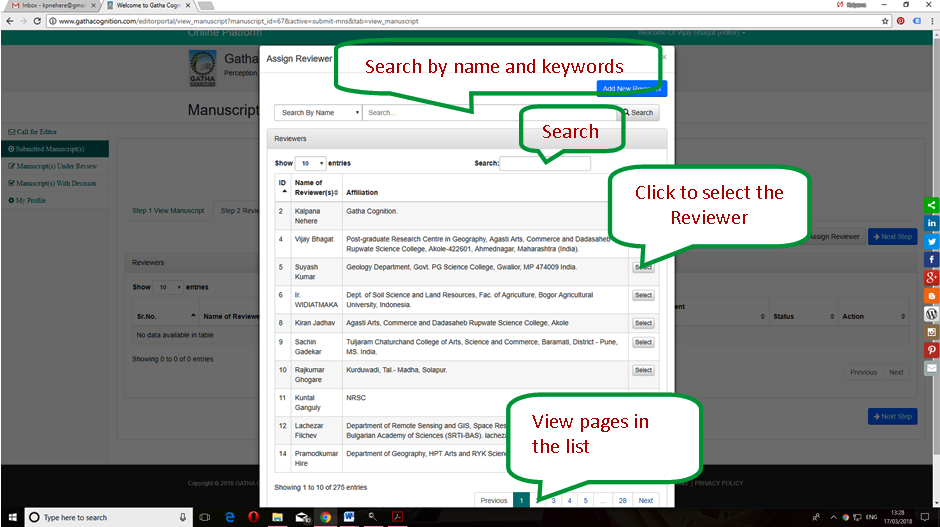Click the LinkedIn share icon
This screenshot has width=940, height=527.
[x=932, y=222]
